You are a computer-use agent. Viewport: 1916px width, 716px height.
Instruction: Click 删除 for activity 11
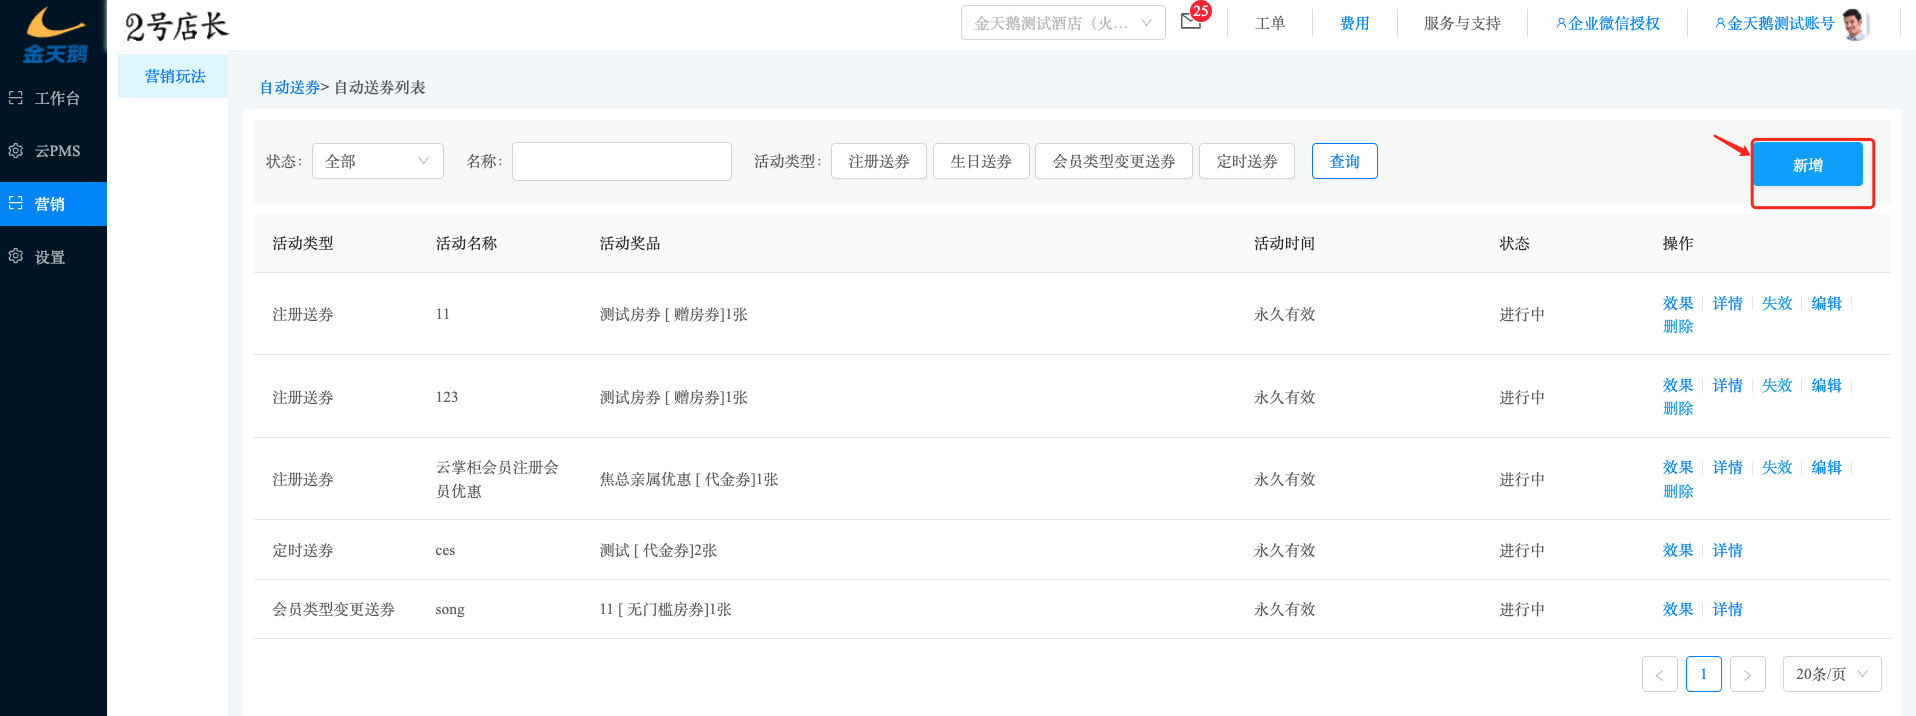[x=1677, y=326]
